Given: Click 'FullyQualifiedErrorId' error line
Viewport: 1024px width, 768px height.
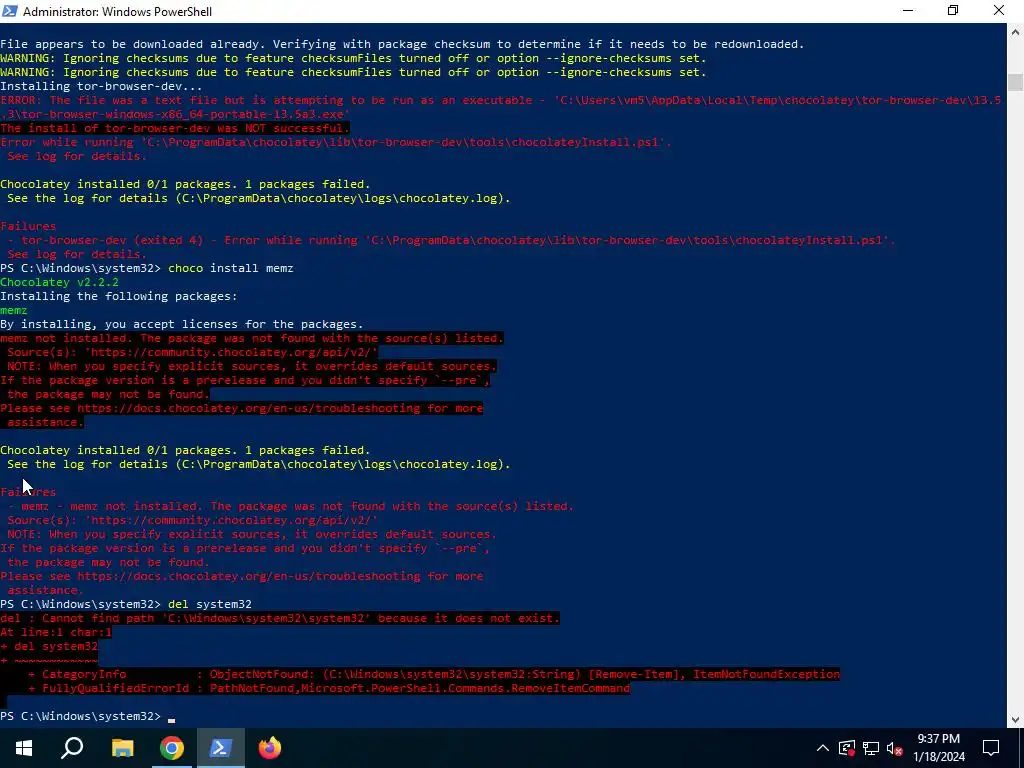Looking at the screenshot, I should click(329, 688).
